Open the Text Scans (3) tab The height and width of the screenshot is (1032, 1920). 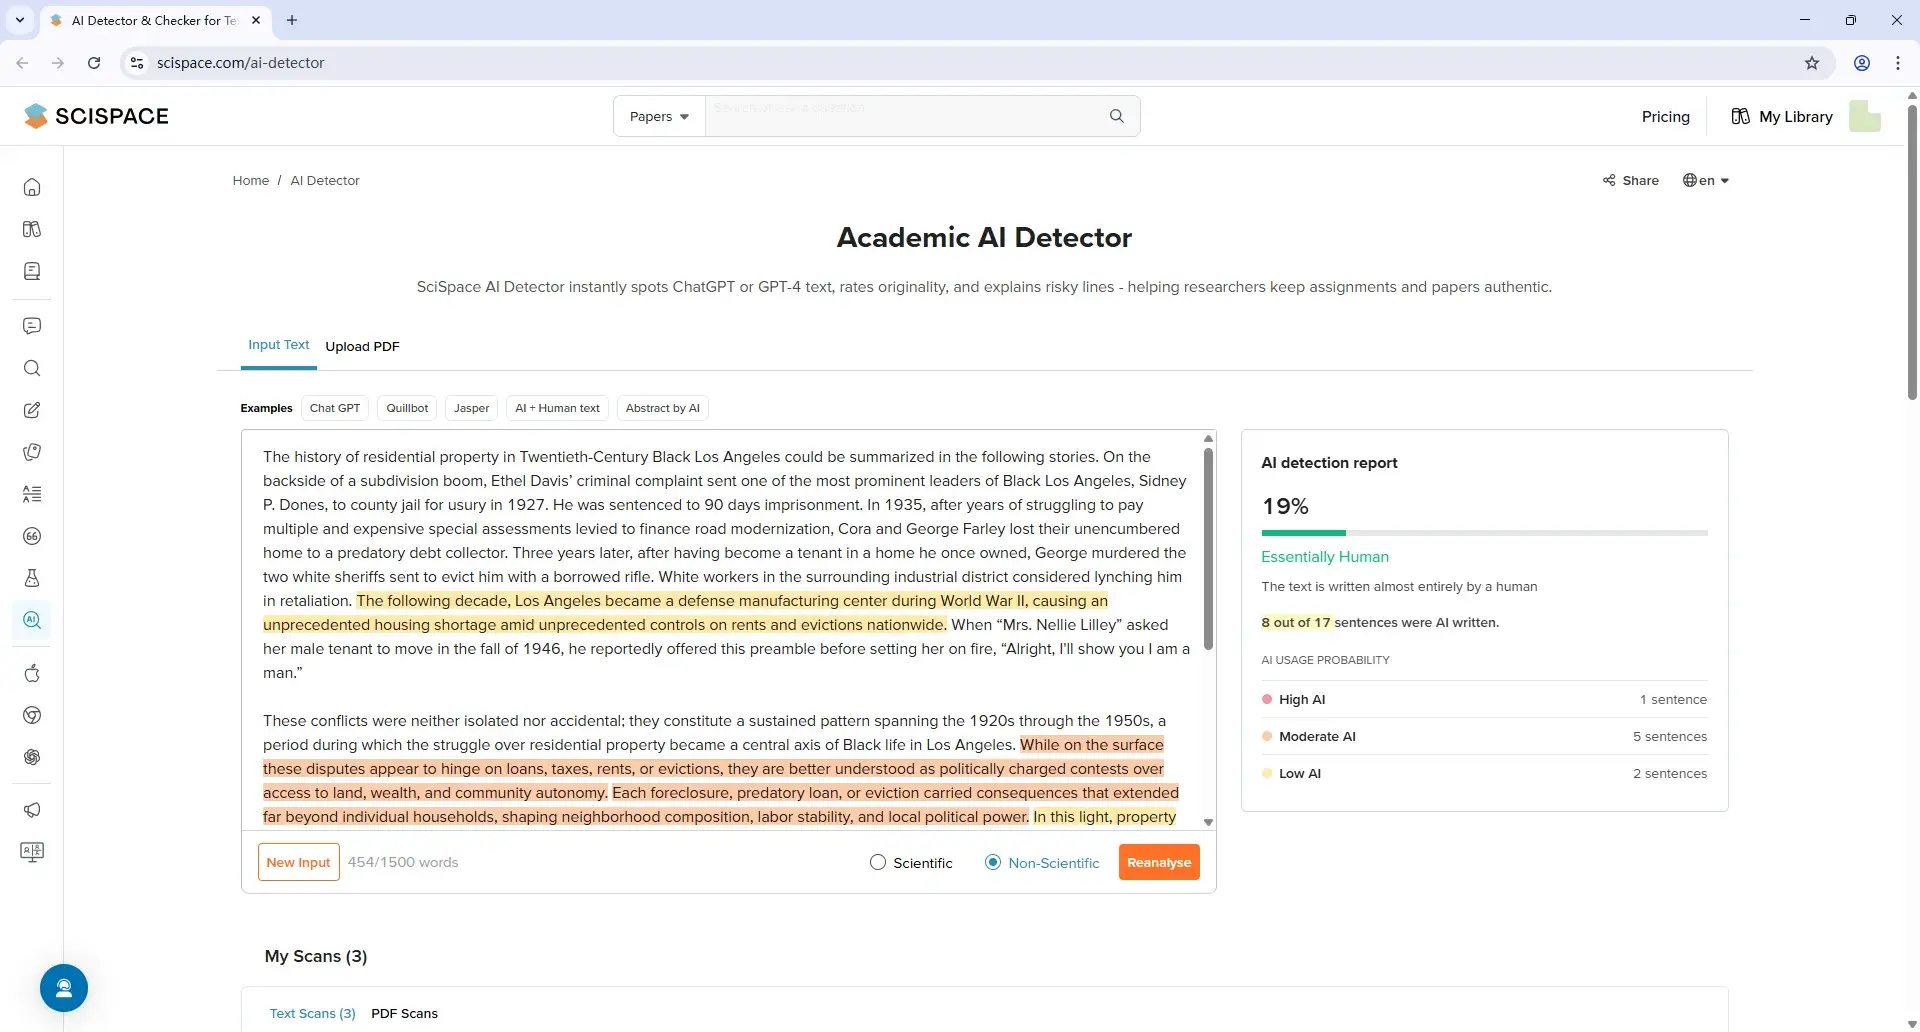(313, 1013)
